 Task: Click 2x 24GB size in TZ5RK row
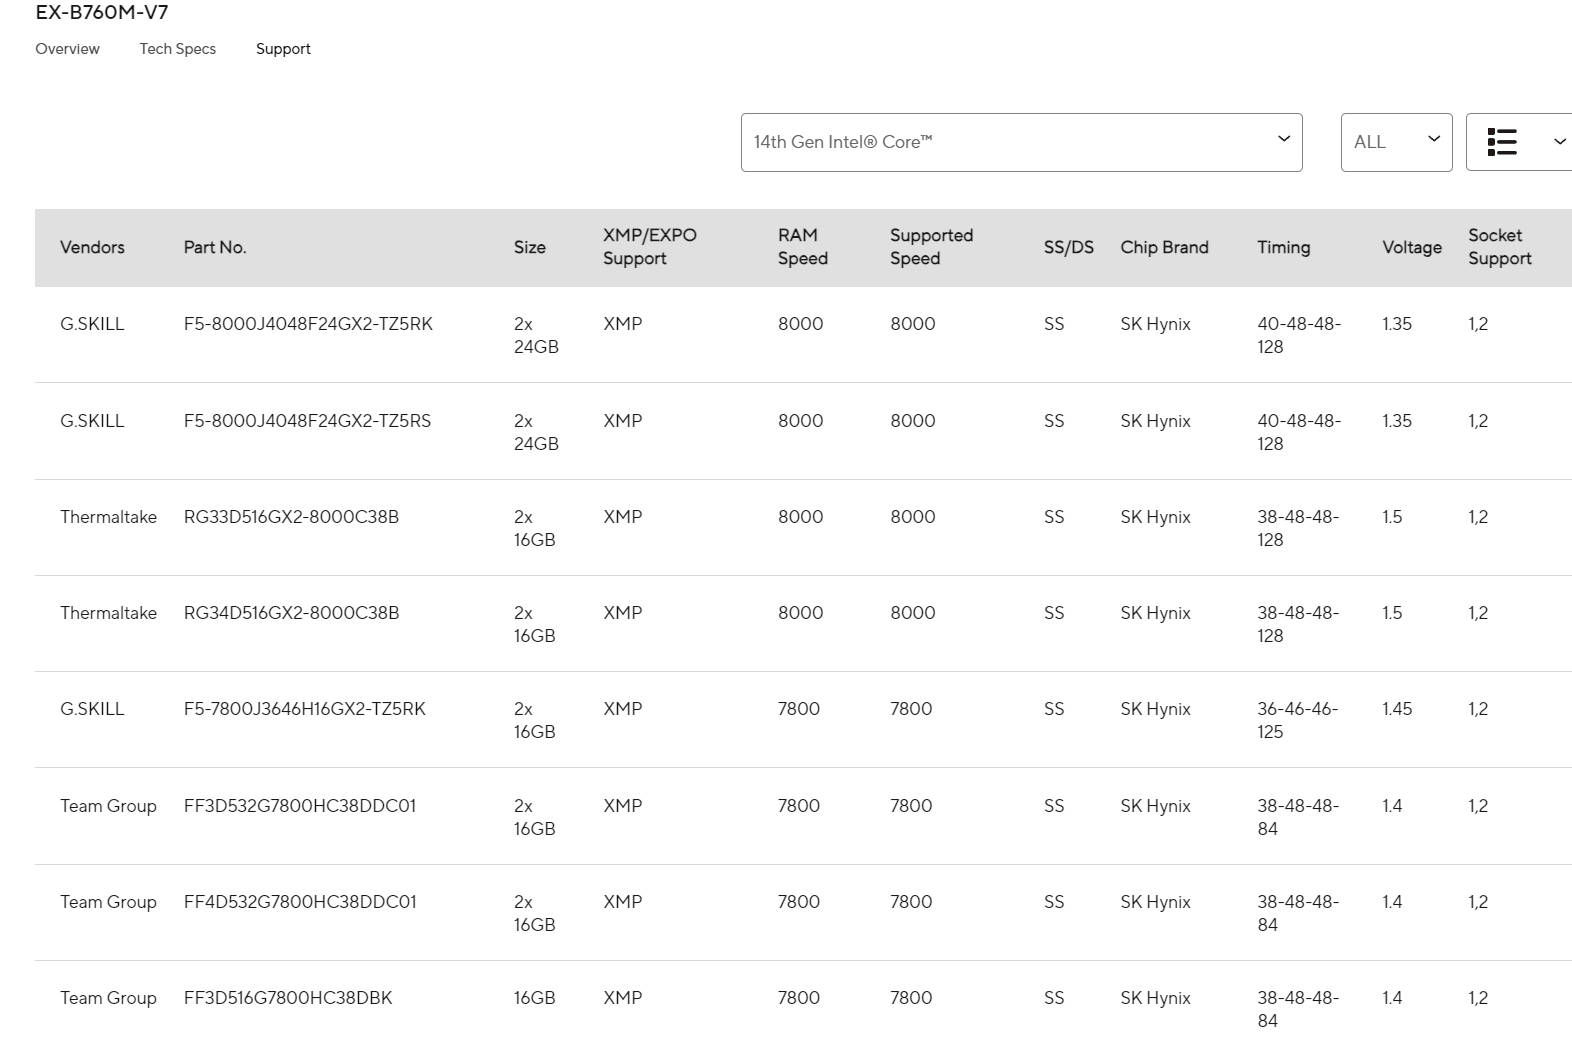(536, 335)
